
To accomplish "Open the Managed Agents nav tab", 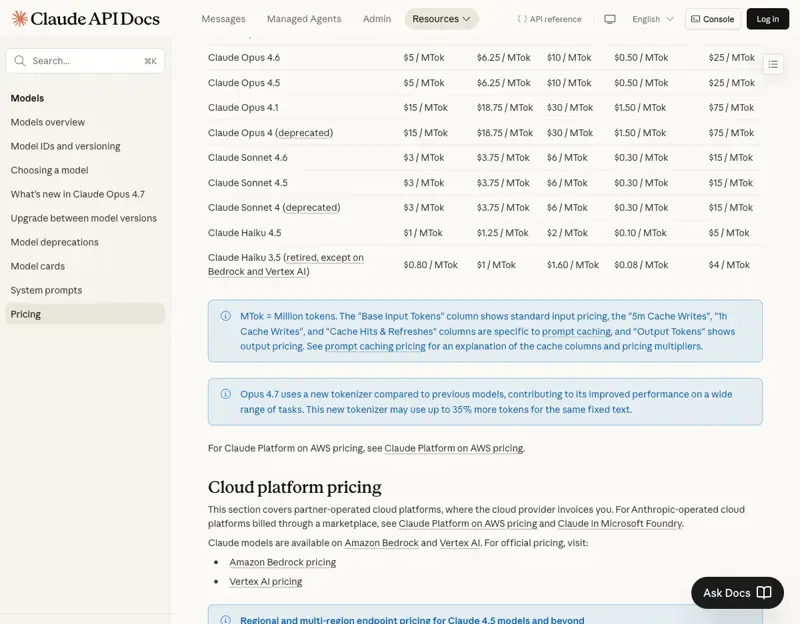I will click(304, 19).
